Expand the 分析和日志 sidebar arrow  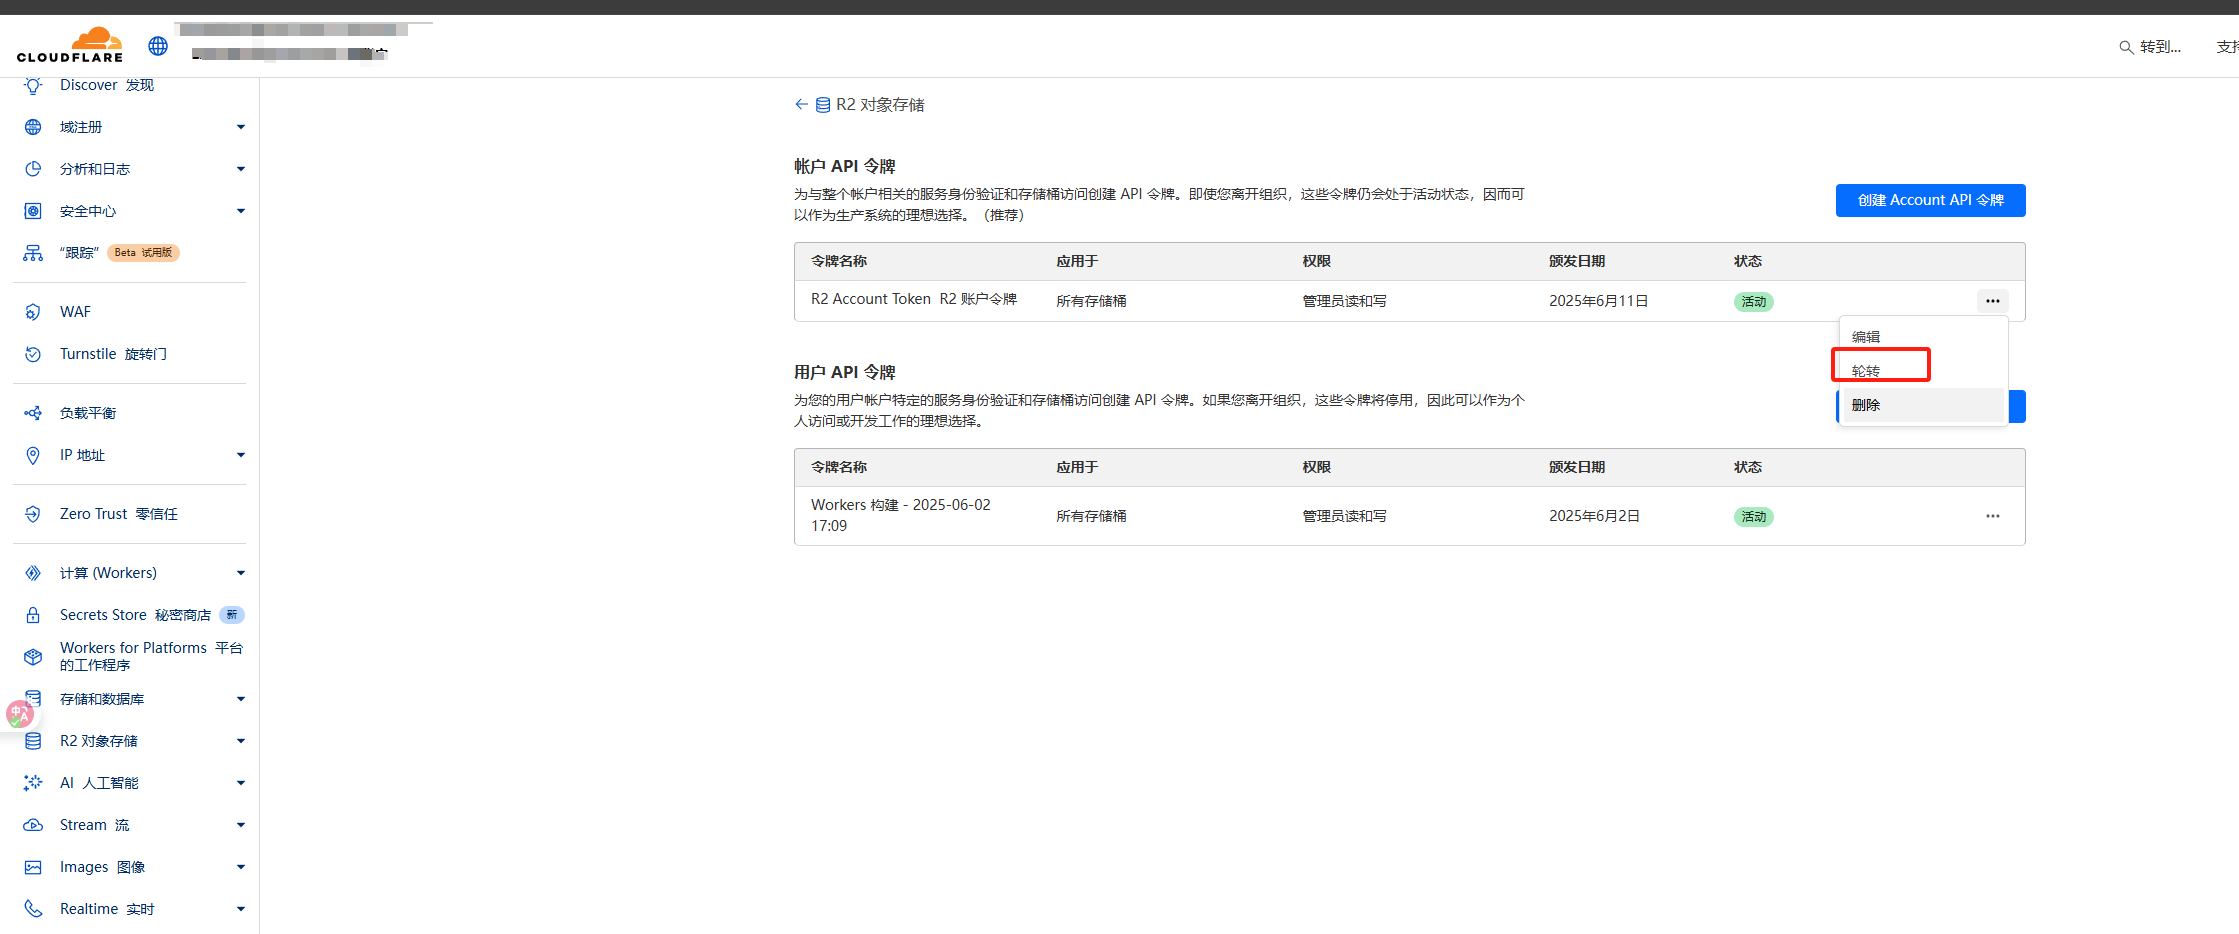coord(240,169)
